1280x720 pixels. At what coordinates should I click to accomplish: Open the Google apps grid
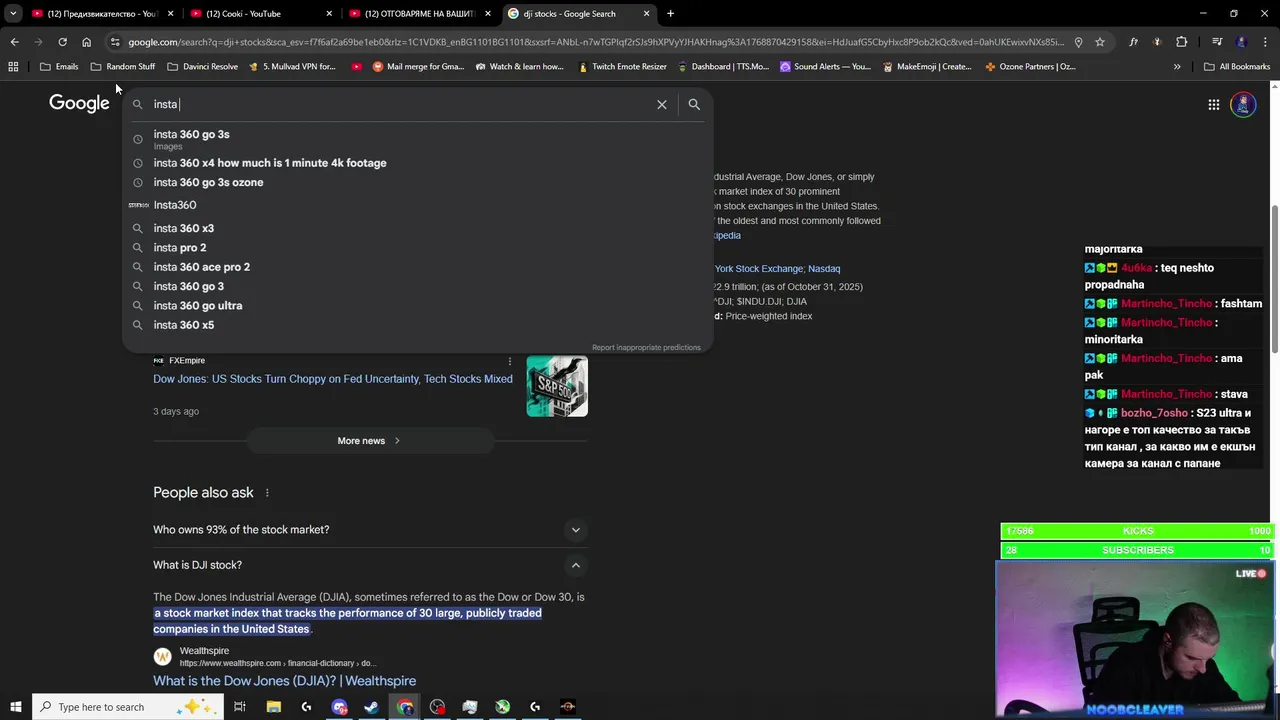[1213, 104]
